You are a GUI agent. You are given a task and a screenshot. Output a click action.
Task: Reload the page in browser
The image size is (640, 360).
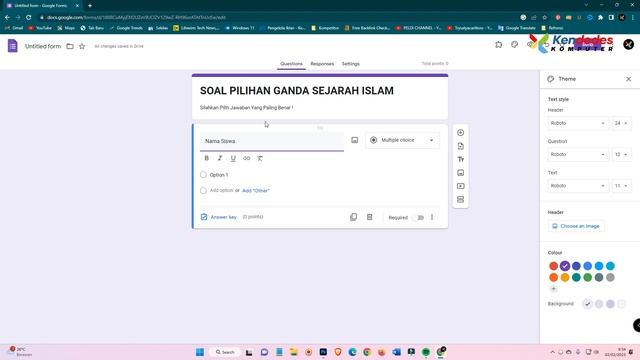pos(29,18)
